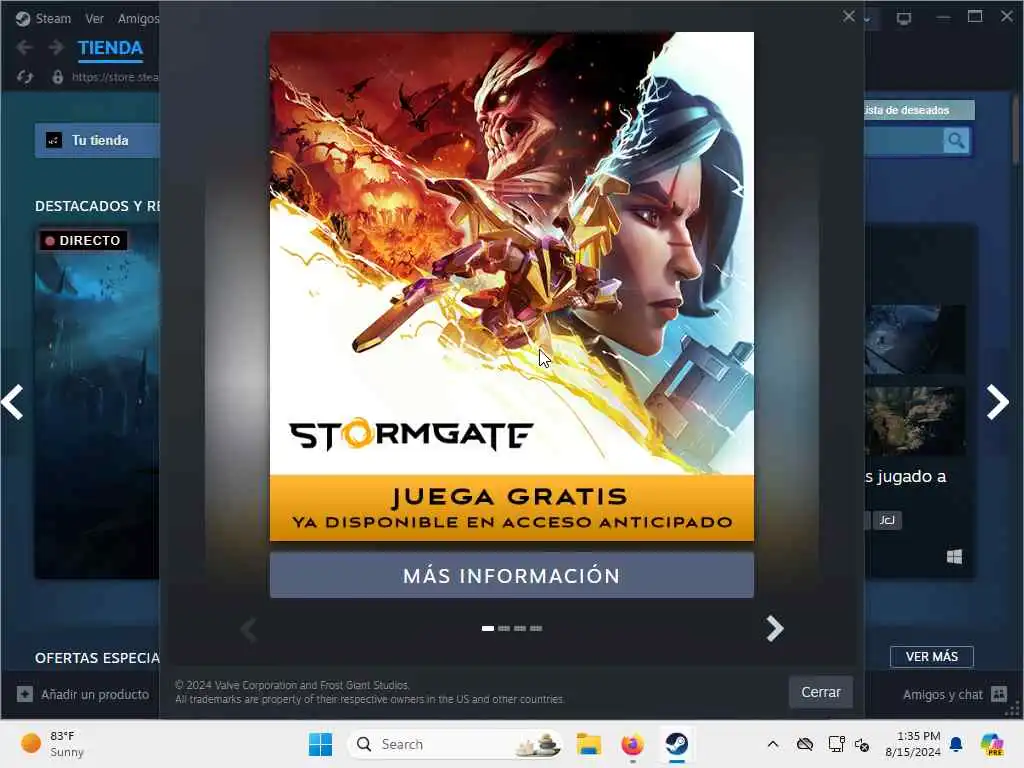Go forward with the navigation arrow
Viewport: 1024px width, 768px height.
coord(56,48)
